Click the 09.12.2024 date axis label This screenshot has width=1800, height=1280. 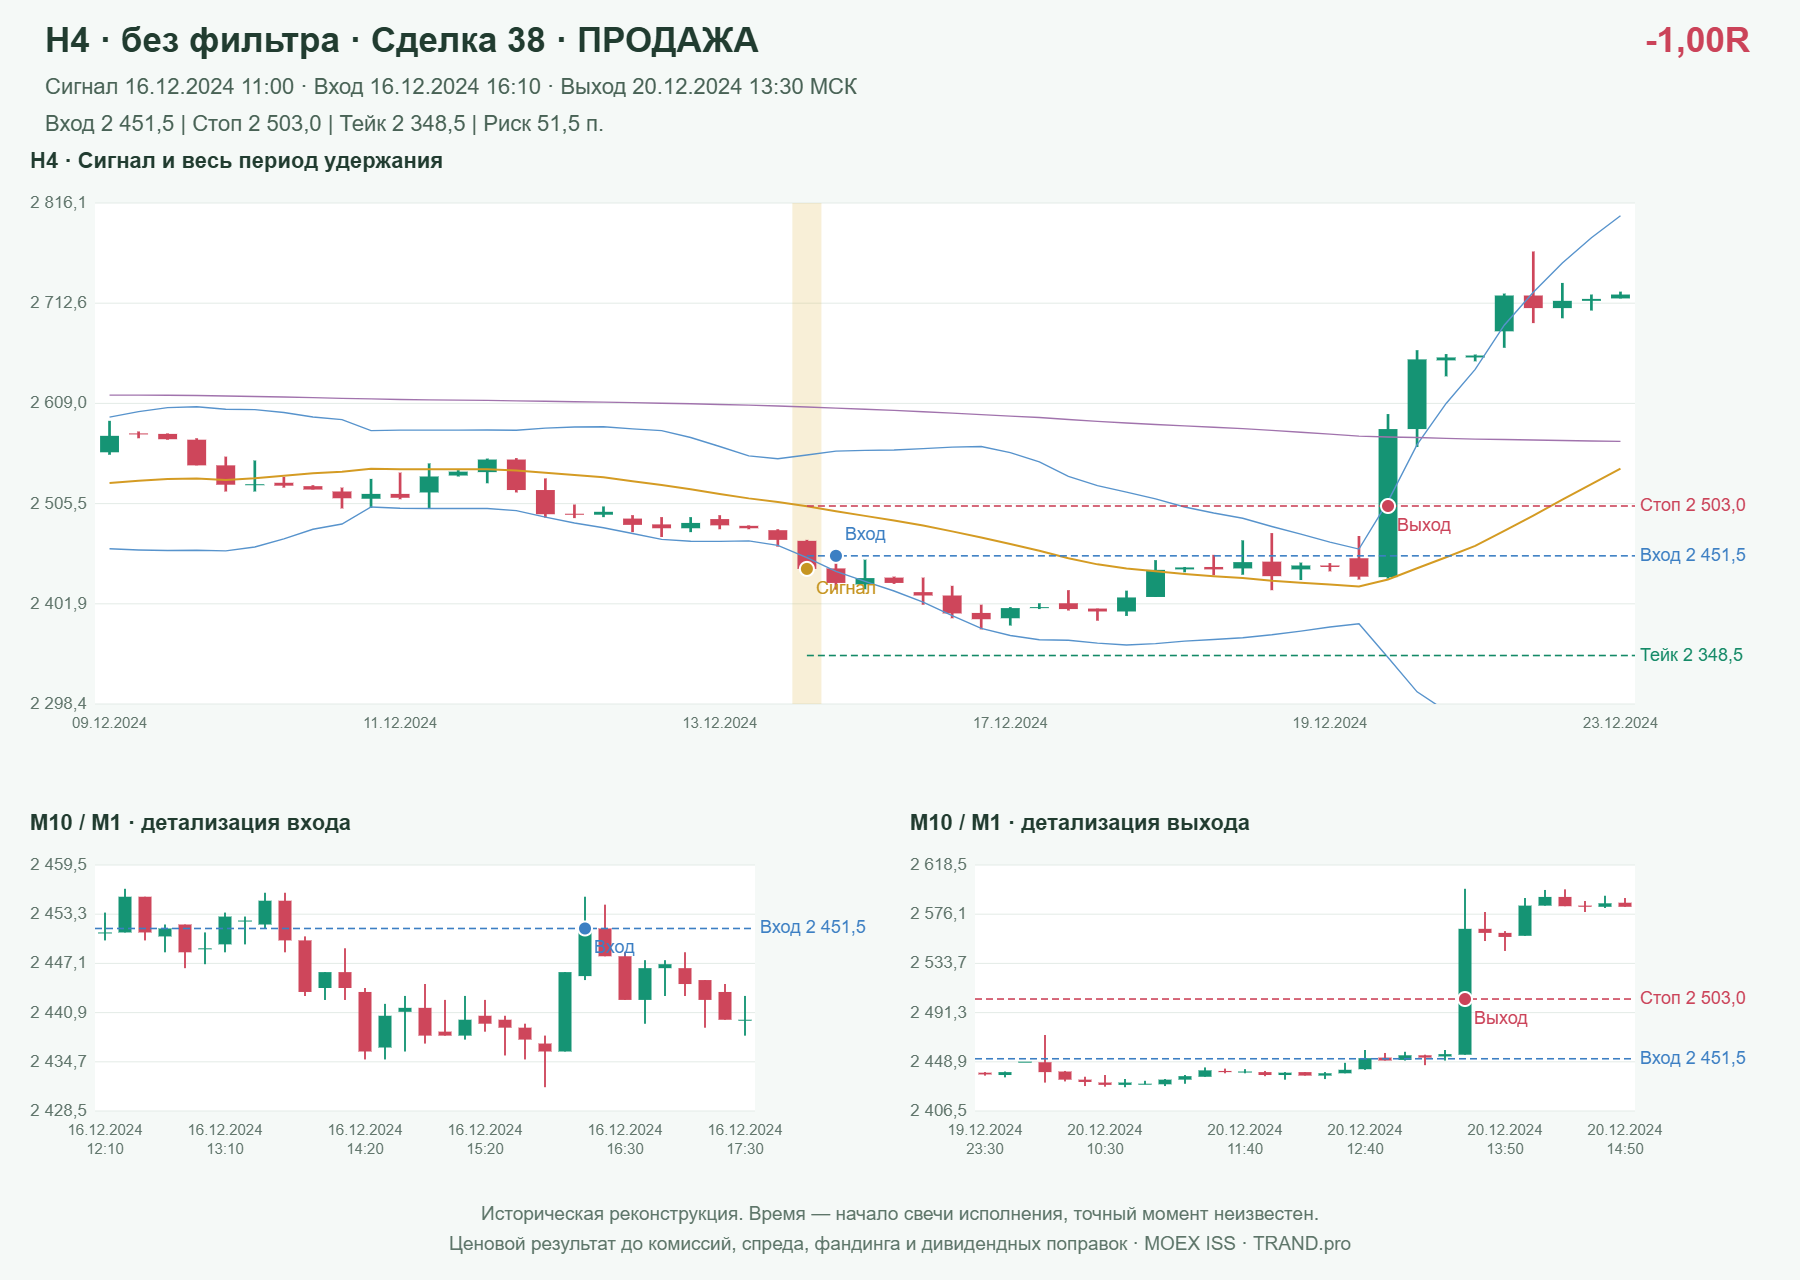pos(109,723)
